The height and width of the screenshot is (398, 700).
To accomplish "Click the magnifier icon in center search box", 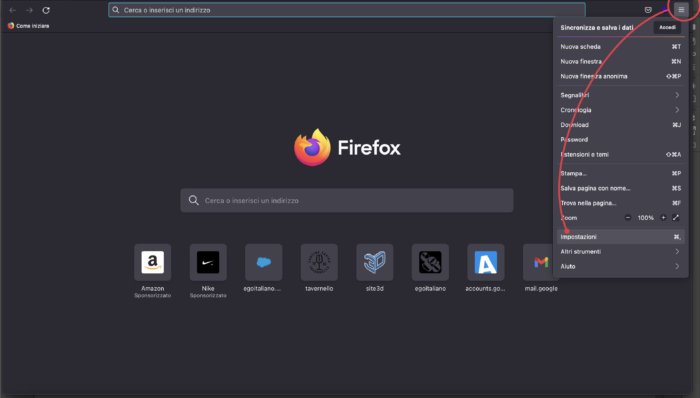I will point(193,200).
